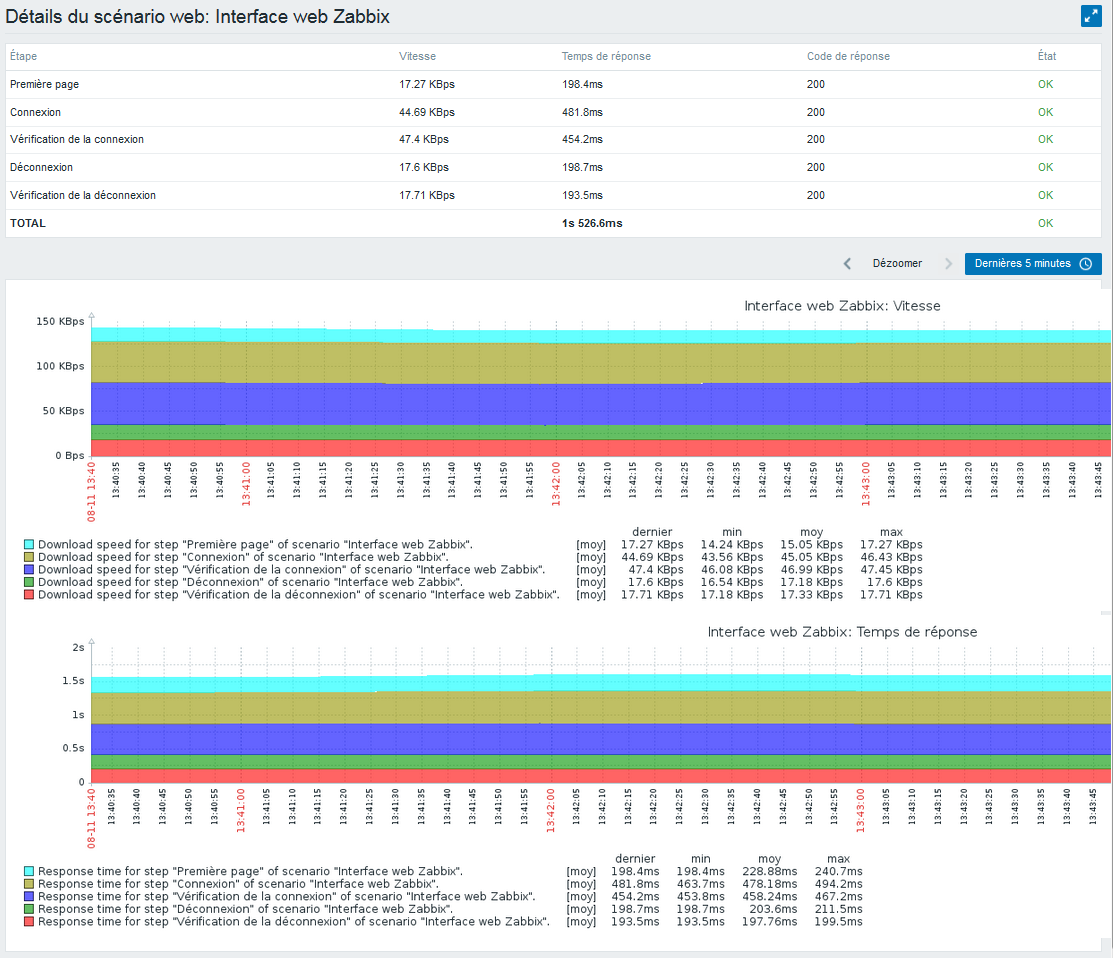
Task: Click the TOTAL row label
Action: click(x=28, y=223)
